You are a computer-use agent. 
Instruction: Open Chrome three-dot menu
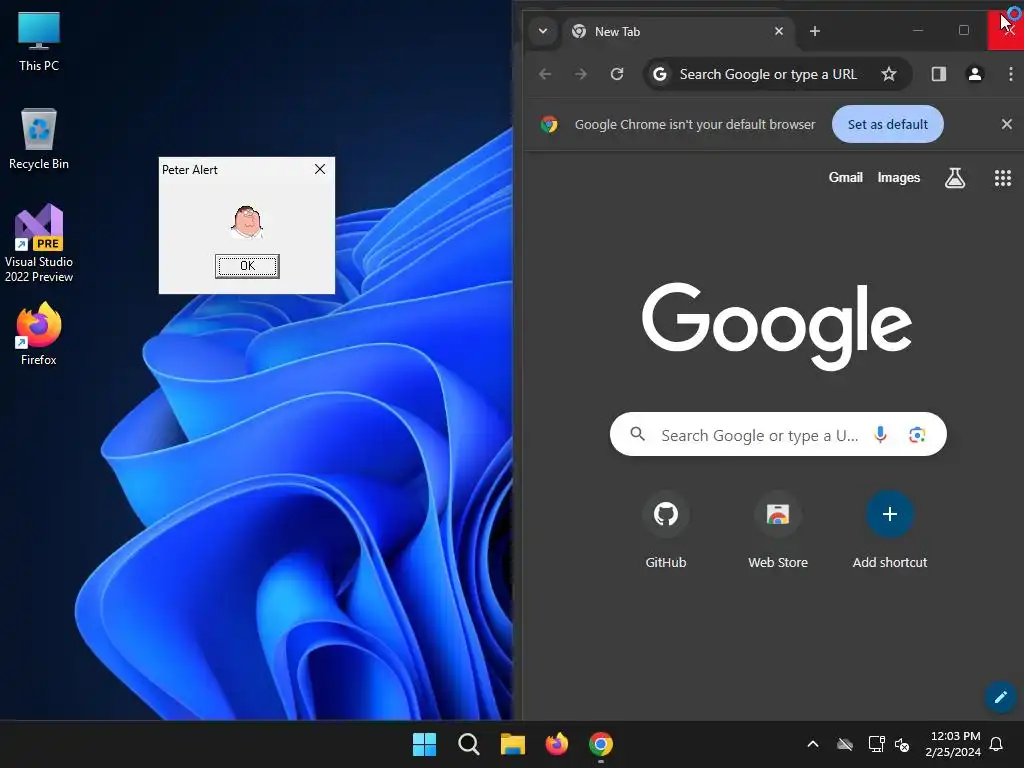1010,74
